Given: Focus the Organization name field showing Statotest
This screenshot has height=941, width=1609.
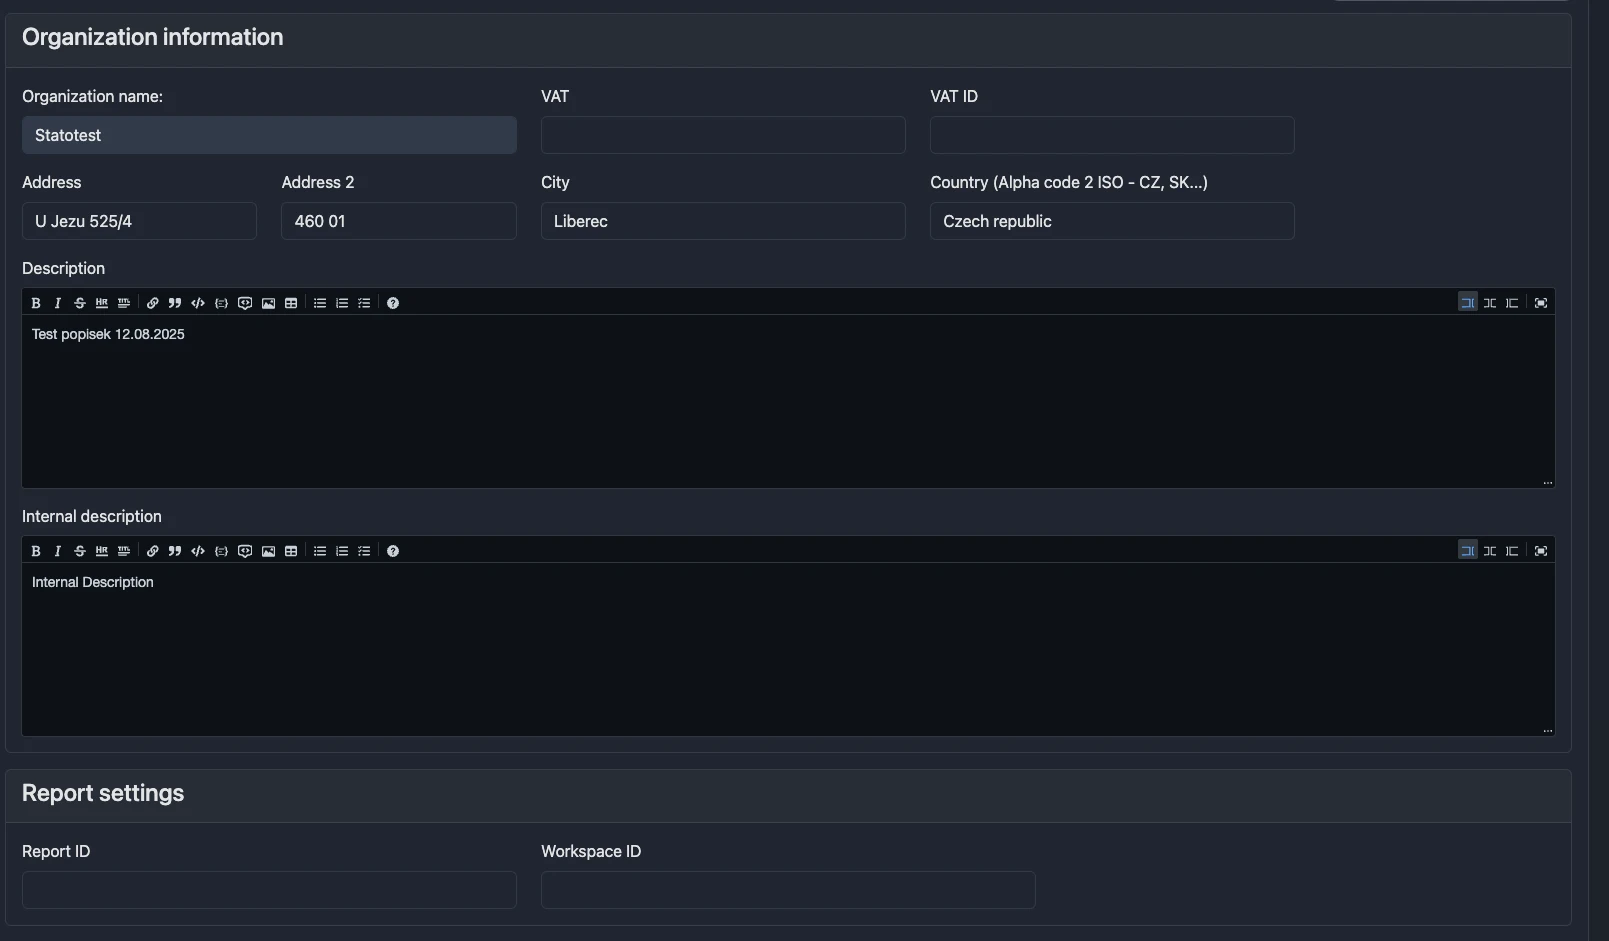Looking at the screenshot, I should point(268,135).
